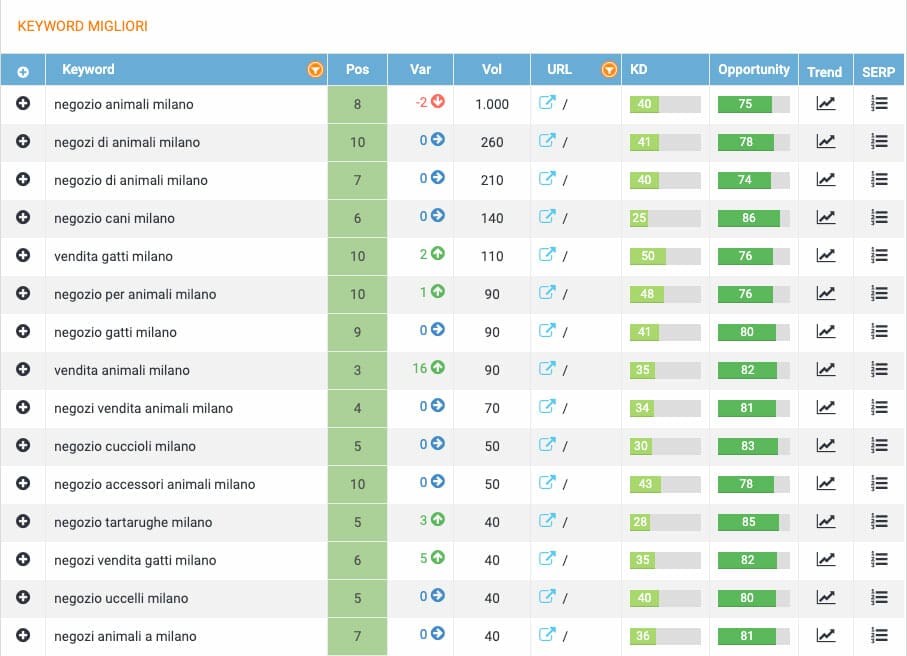The image size is (907, 656).
Task: Open URL link icon for negozio cuccioli milano
Action: coord(547,444)
